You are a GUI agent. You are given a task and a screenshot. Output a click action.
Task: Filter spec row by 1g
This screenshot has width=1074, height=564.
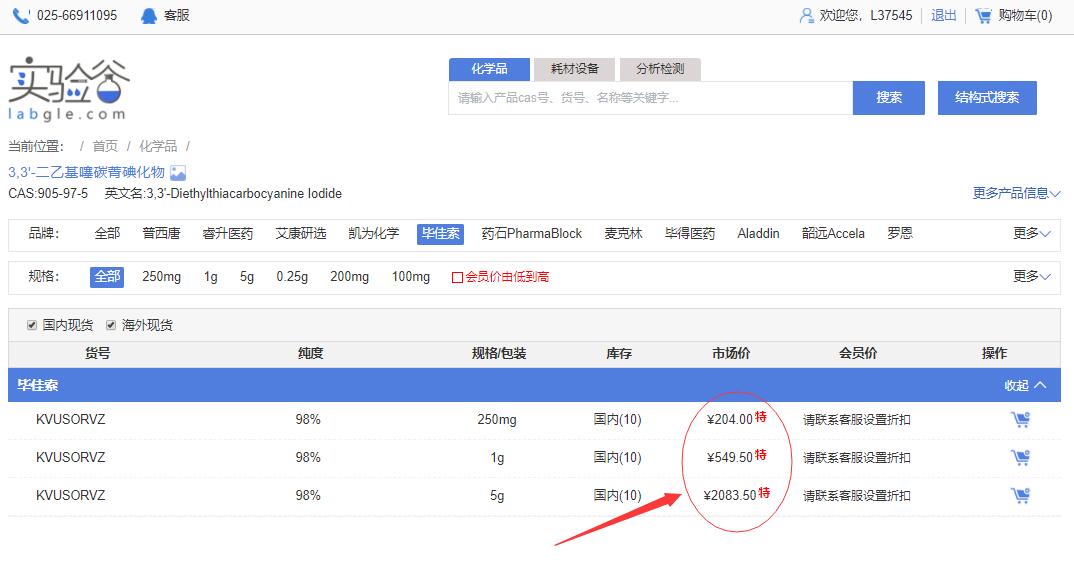click(x=210, y=277)
